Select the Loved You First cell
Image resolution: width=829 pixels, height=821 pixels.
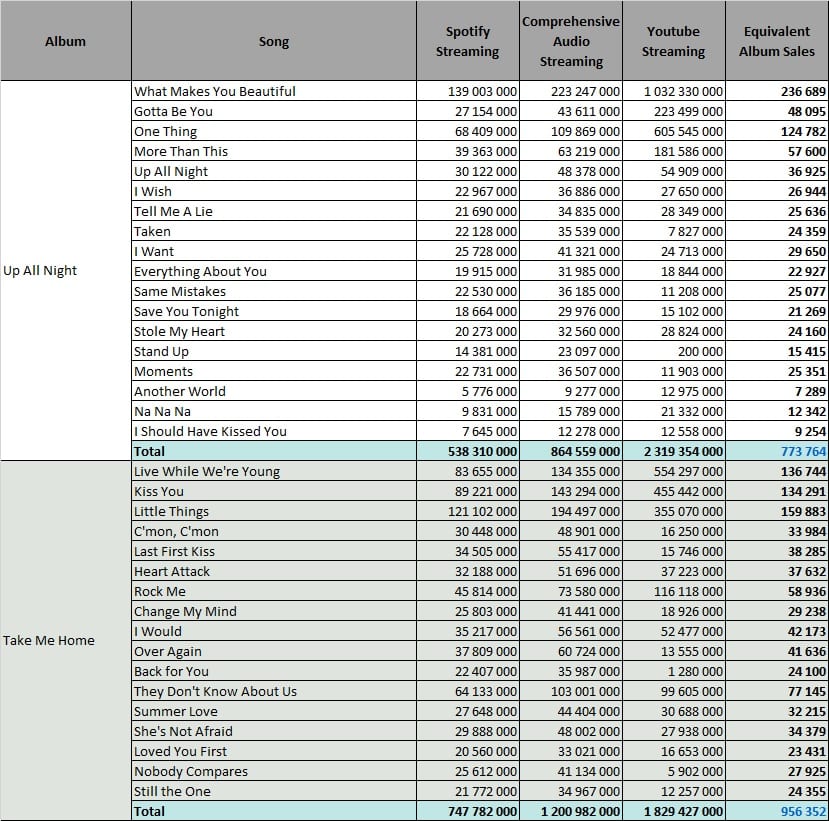coord(274,752)
